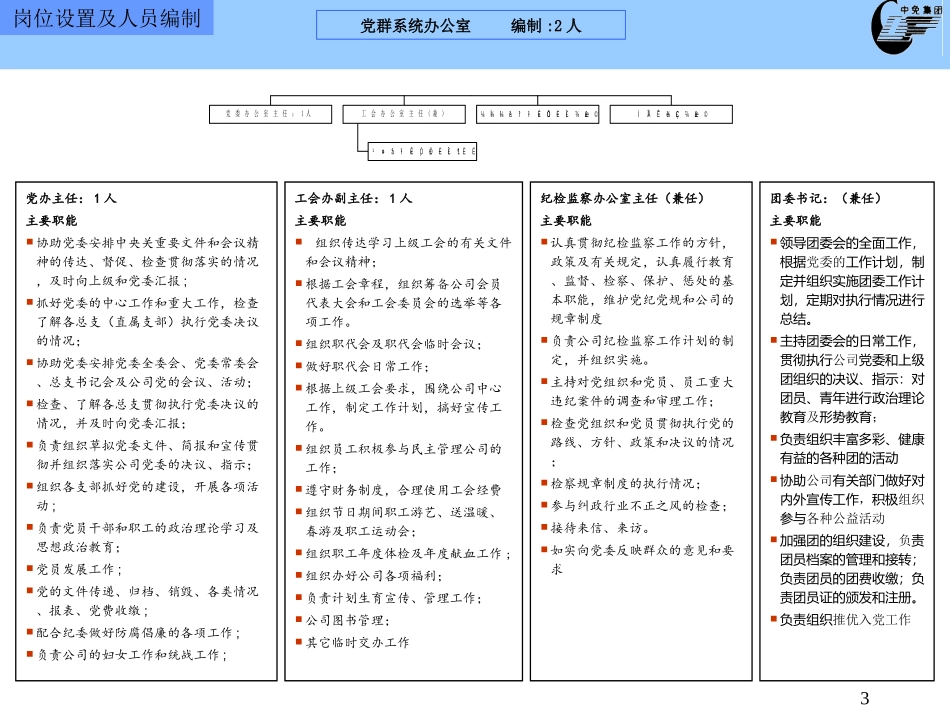
Task: Select bullet 组织员工积极参与民主管理公司的工作
Action: [x=399, y=459]
